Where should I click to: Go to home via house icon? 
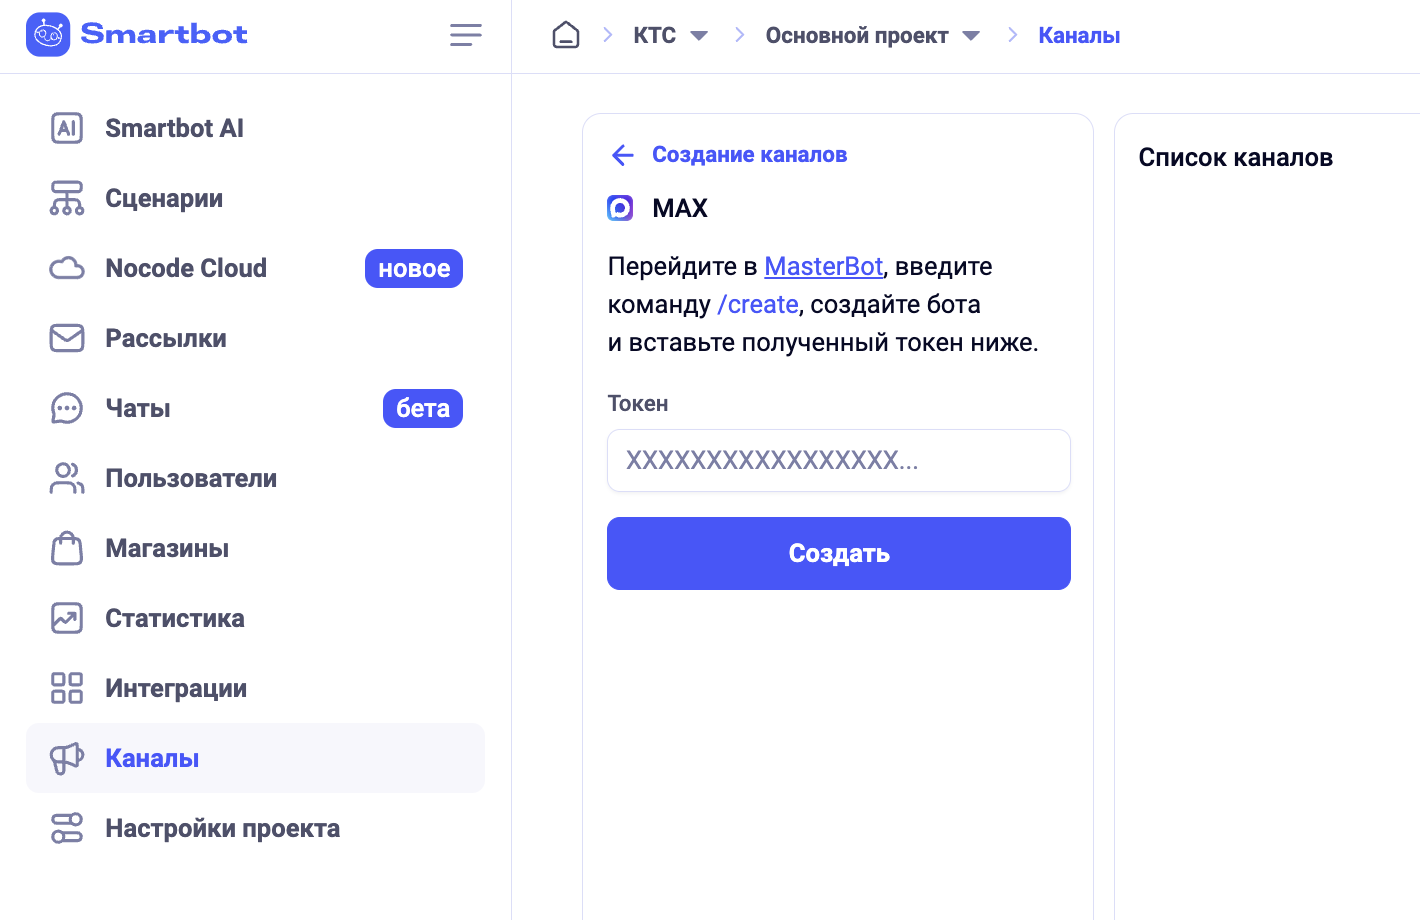click(566, 35)
